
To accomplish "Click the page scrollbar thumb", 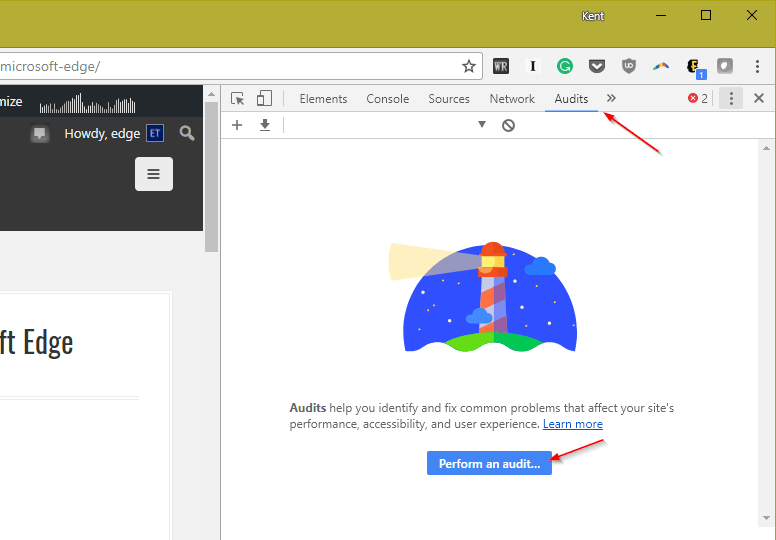I will point(211,177).
